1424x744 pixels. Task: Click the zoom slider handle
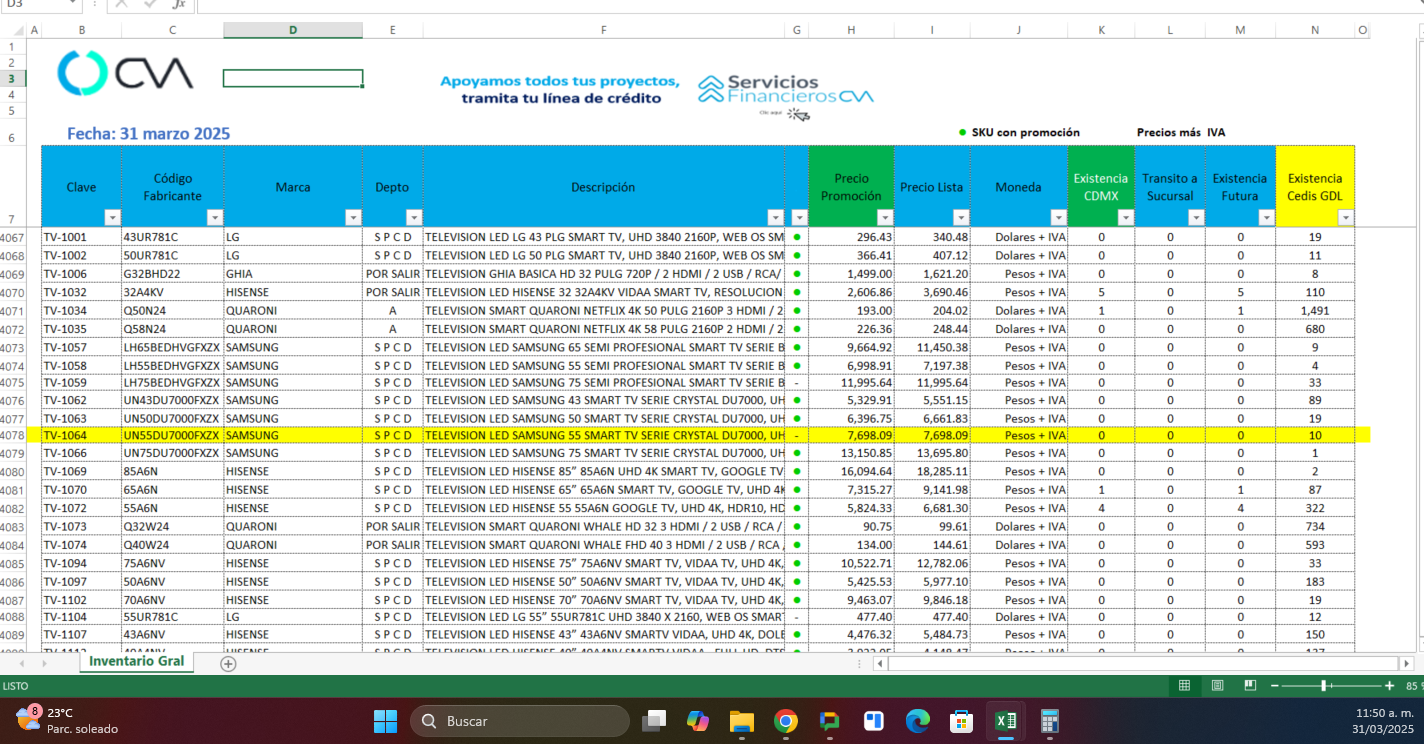(1324, 686)
